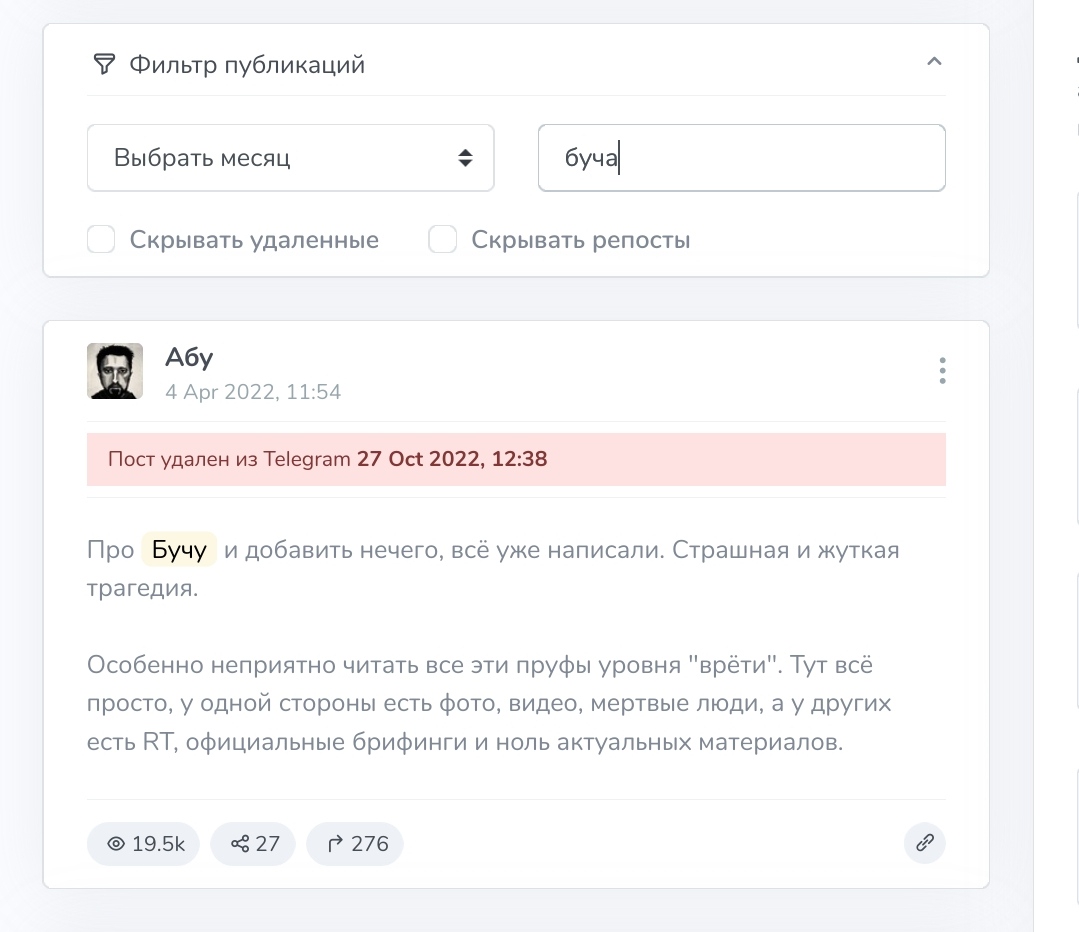This screenshot has width=1079, height=932.
Task: Click the 'Скрывать репосты' label text
Action: point(580,240)
